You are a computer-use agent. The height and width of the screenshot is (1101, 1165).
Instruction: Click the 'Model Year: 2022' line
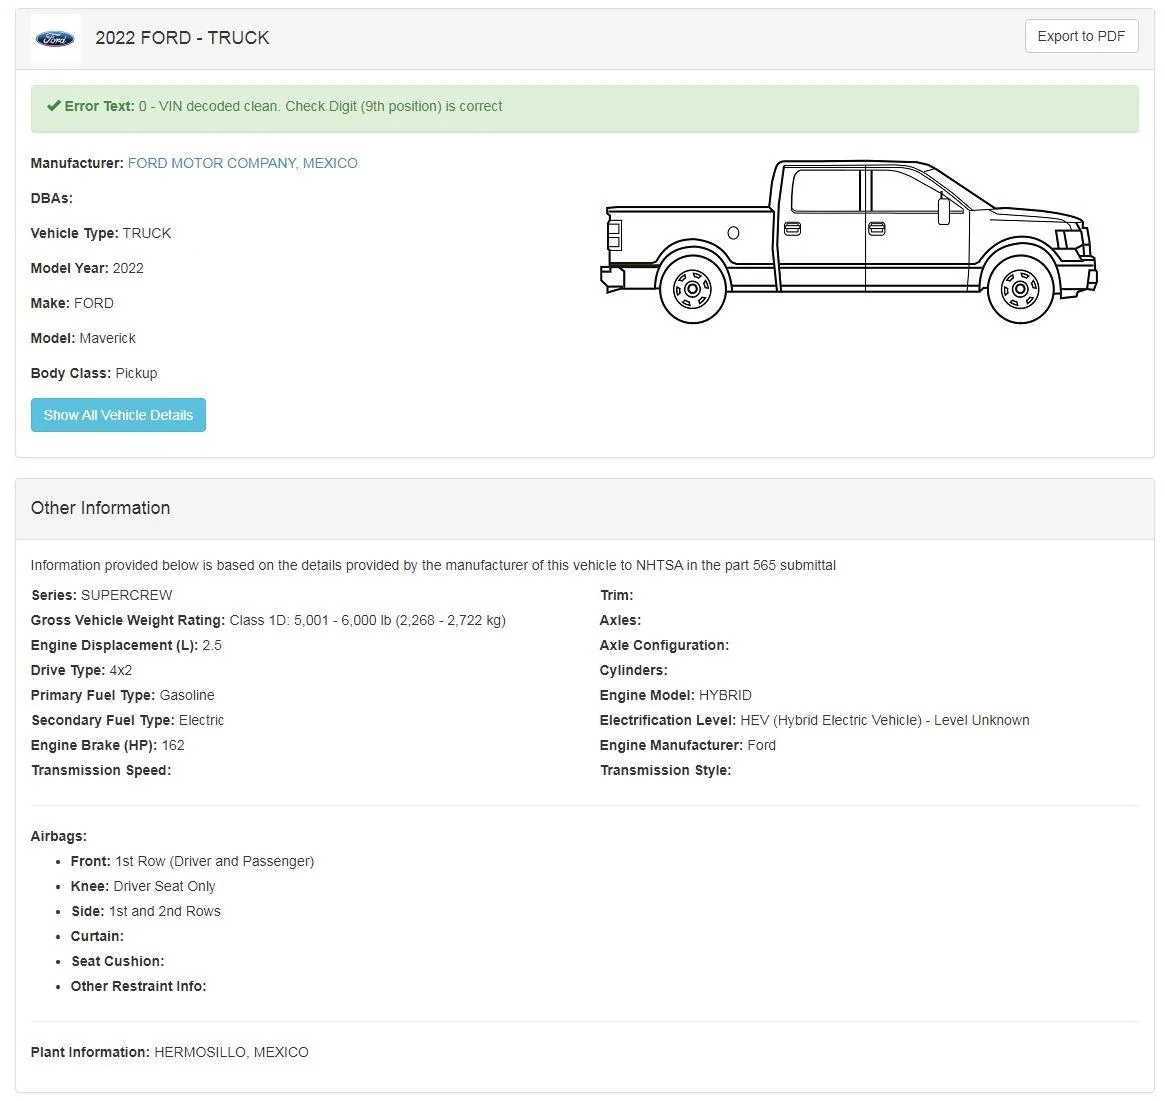[x=87, y=268]
